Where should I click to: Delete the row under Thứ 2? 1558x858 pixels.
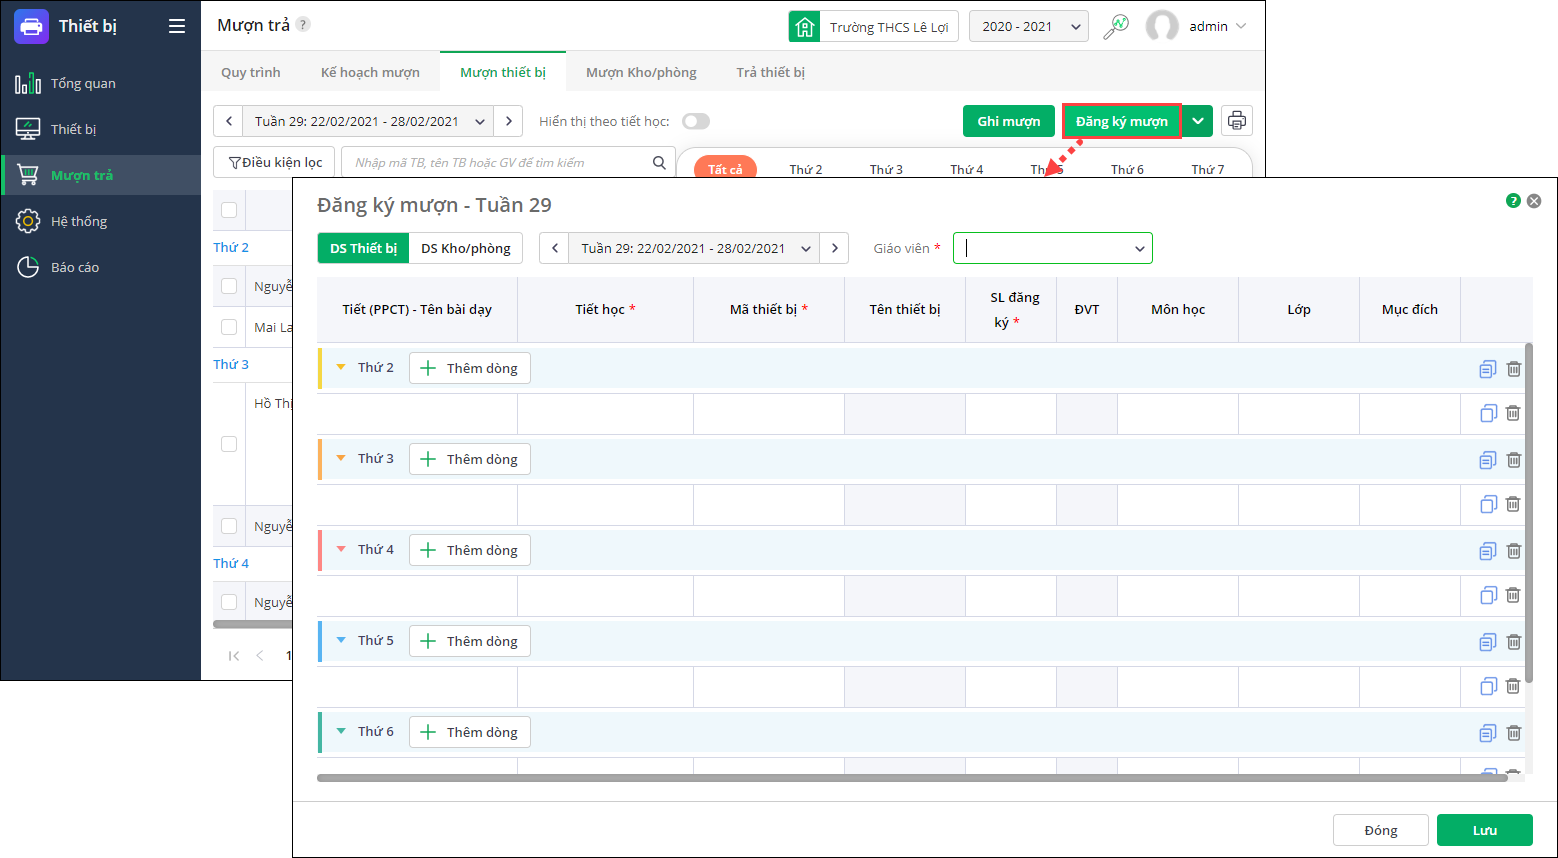[1513, 413]
